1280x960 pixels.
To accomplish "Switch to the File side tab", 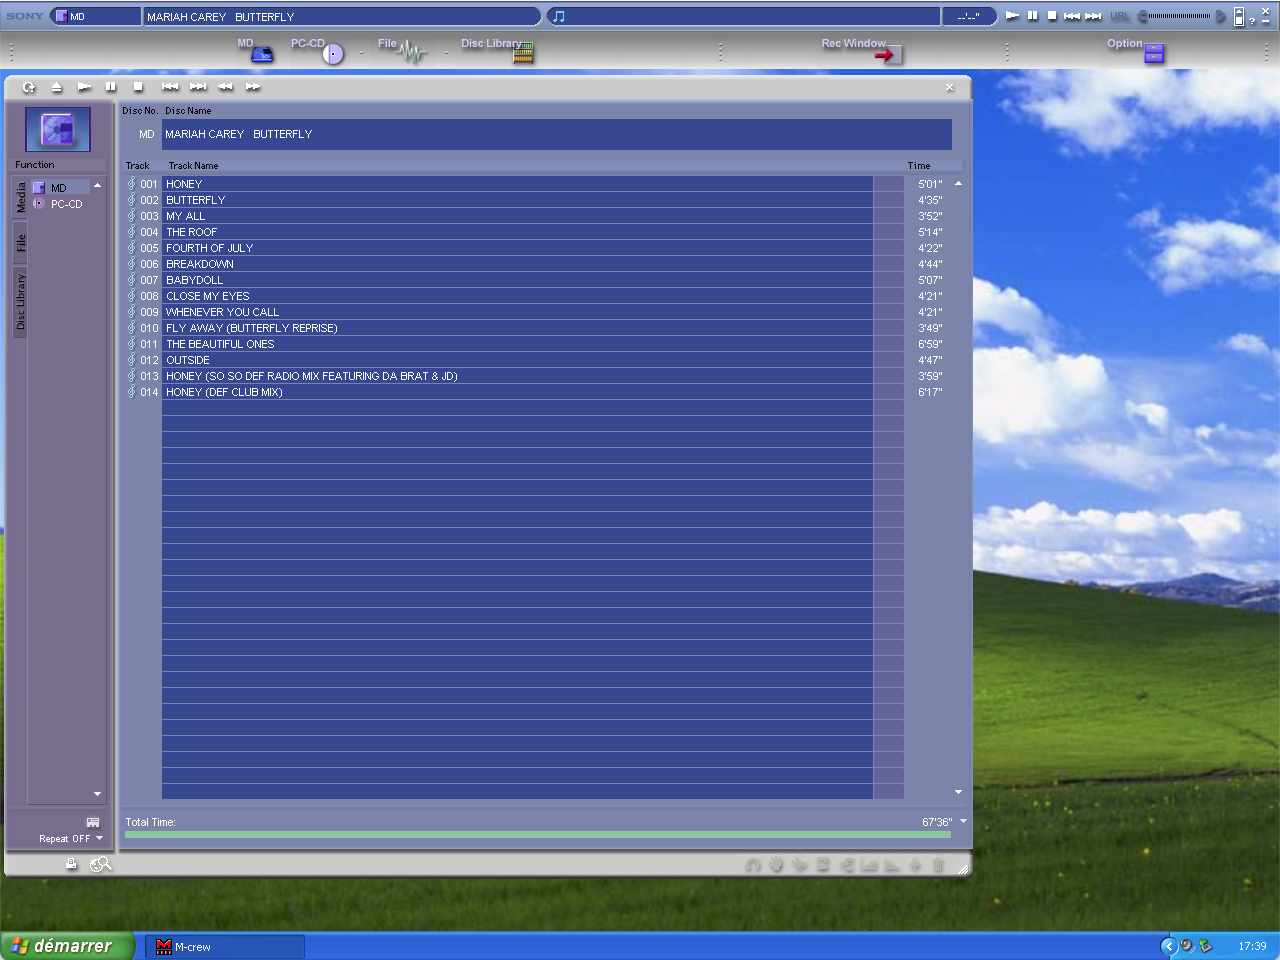I will (20, 243).
